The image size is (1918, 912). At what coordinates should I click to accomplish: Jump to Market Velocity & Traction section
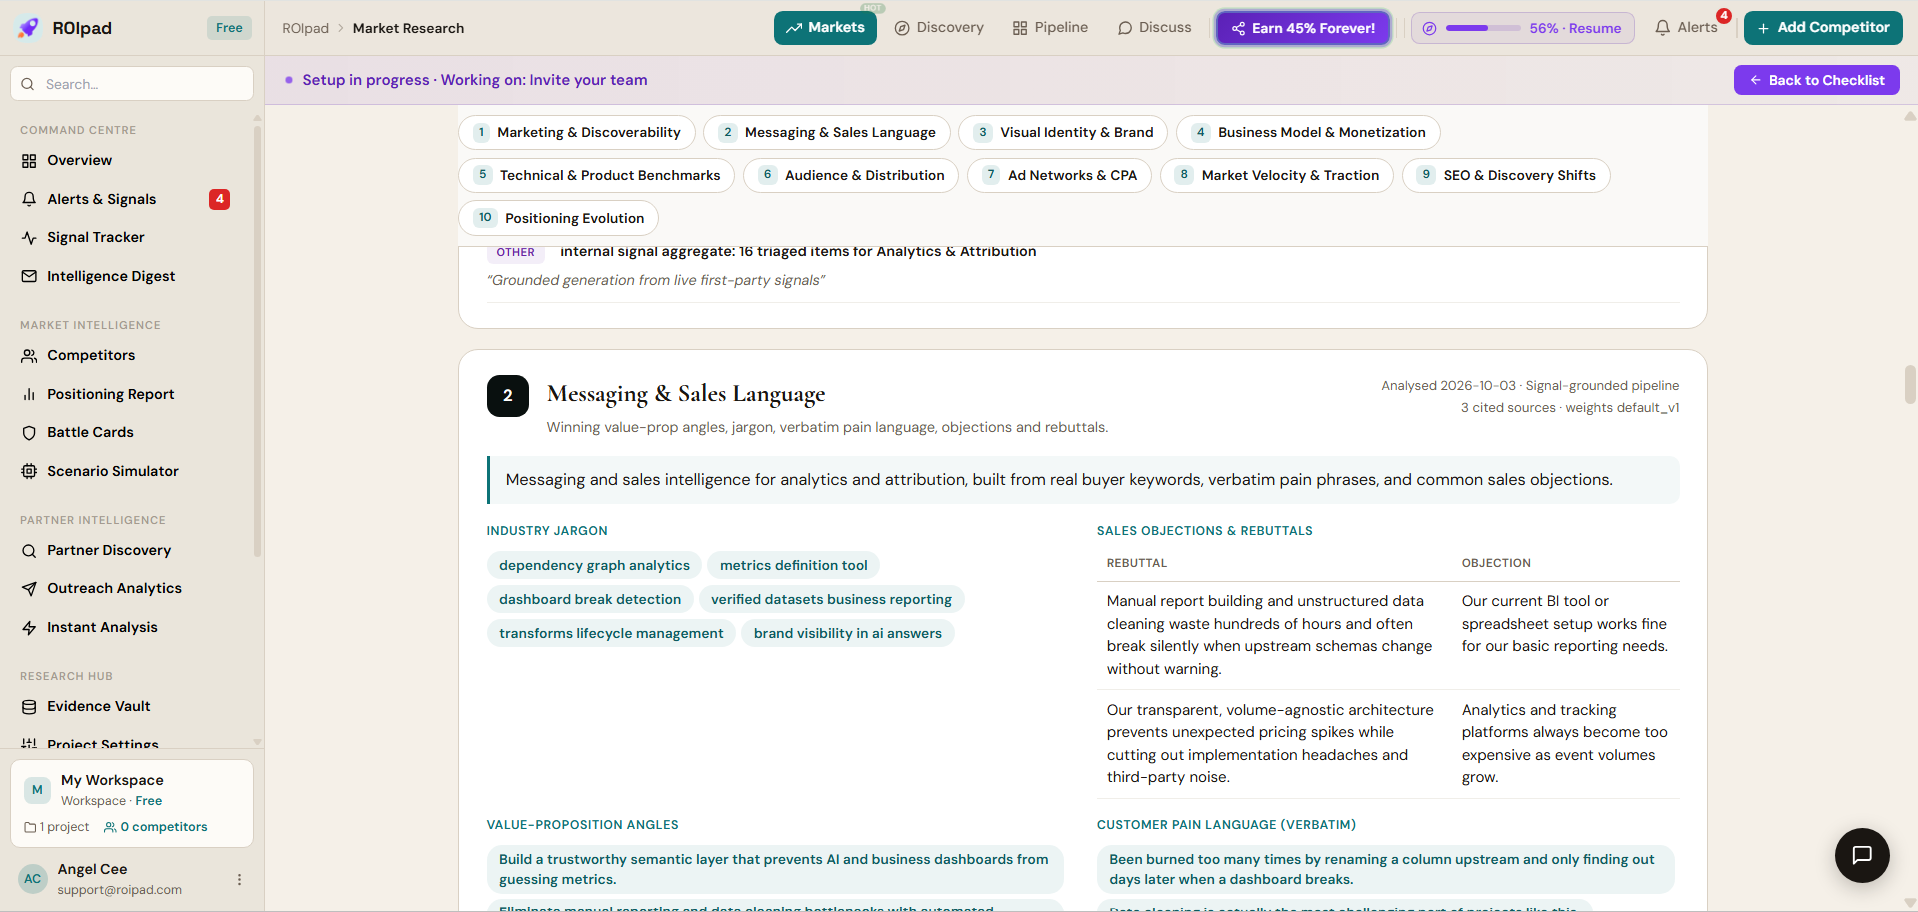[x=1276, y=175]
